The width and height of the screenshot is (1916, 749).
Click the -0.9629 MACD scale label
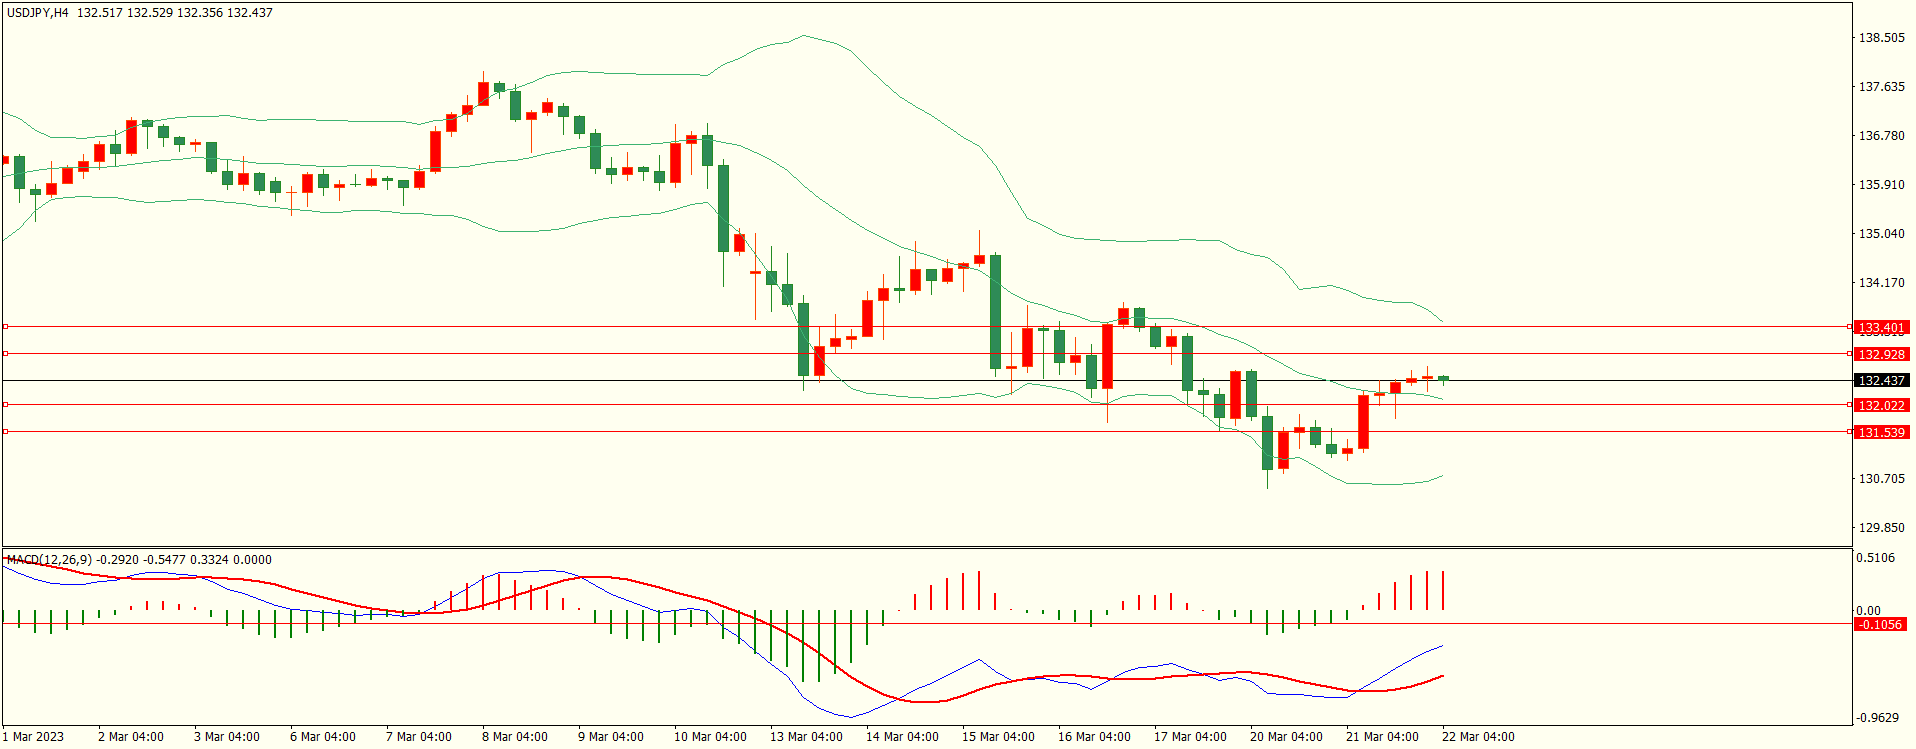tap(1877, 718)
